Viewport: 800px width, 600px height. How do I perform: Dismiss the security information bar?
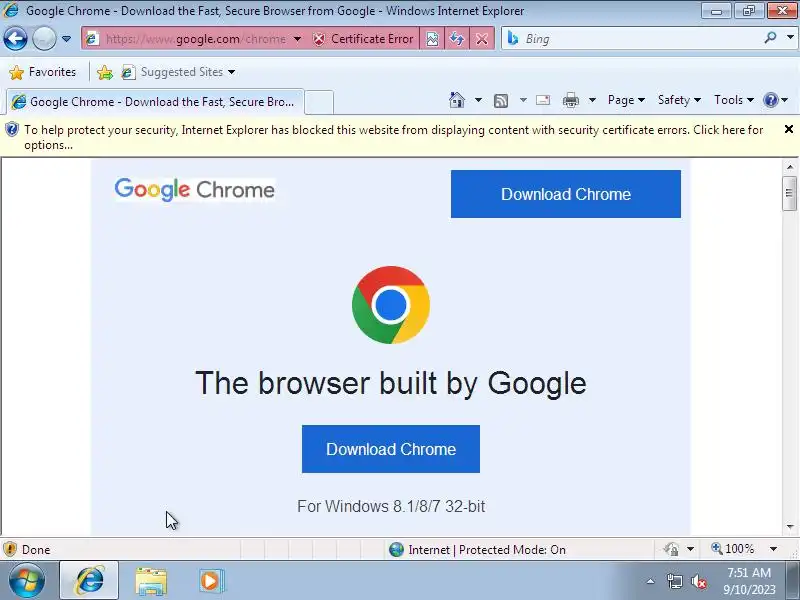[x=788, y=129]
